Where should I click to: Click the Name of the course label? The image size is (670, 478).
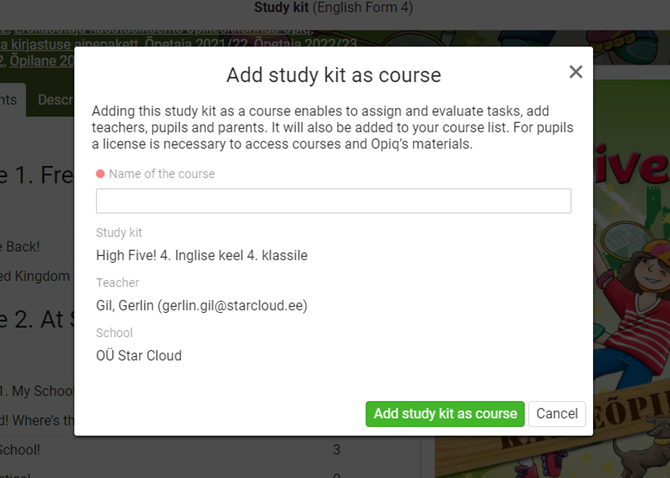[x=162, y=174]
